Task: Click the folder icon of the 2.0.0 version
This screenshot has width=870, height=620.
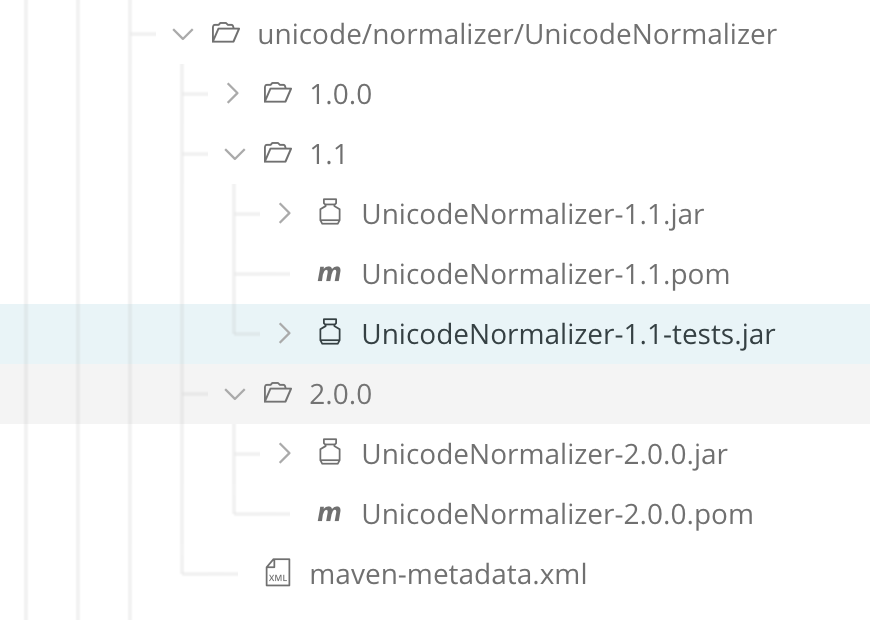Action: tap(278, 393)
